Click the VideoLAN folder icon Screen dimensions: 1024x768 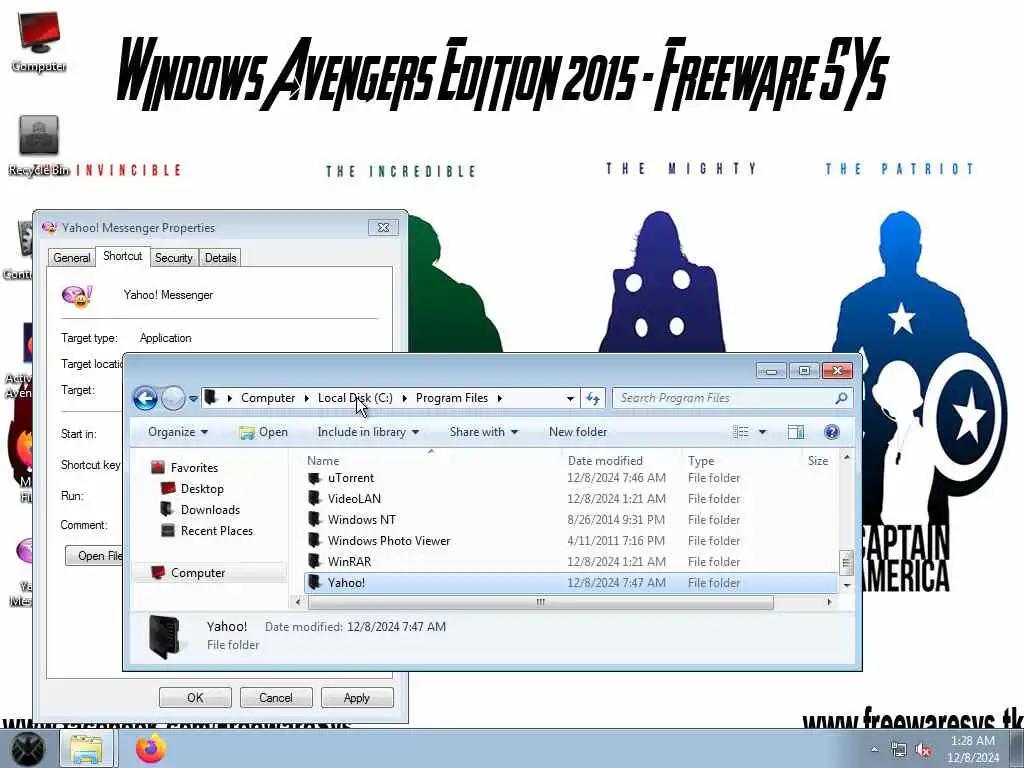315,499
